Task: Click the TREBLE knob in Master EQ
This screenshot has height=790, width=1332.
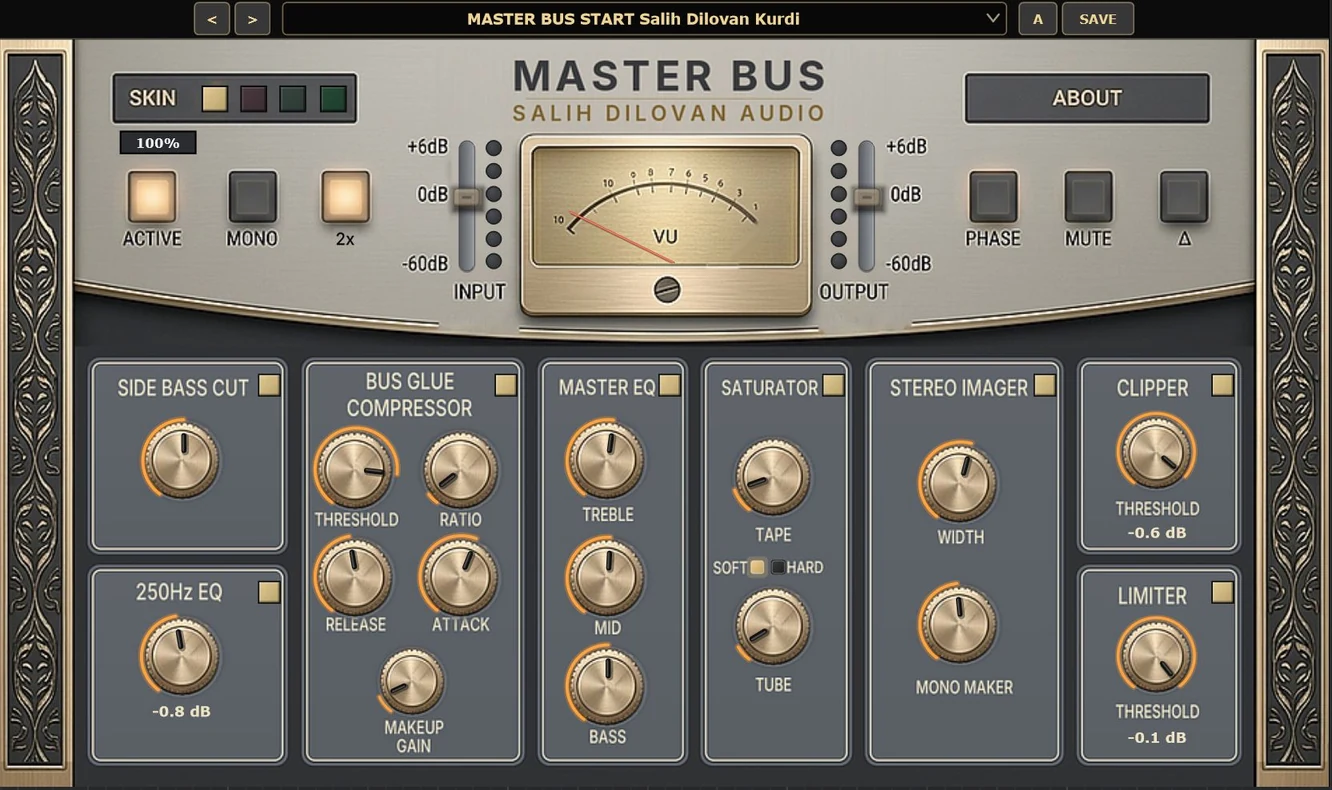Action: point(606,460)
